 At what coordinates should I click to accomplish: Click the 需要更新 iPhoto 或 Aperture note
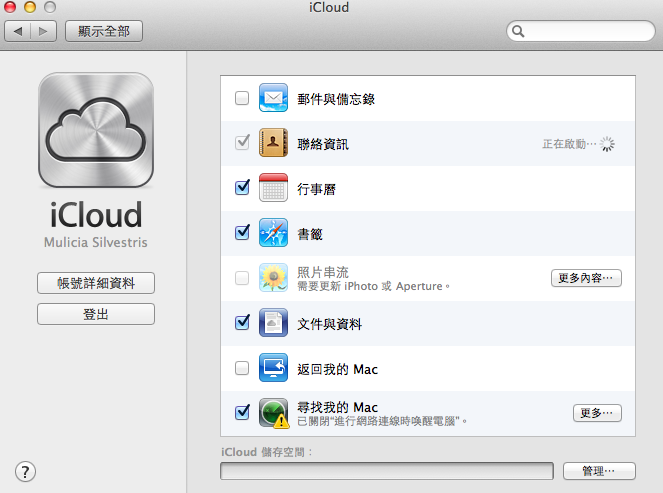[x=373, y=286]
